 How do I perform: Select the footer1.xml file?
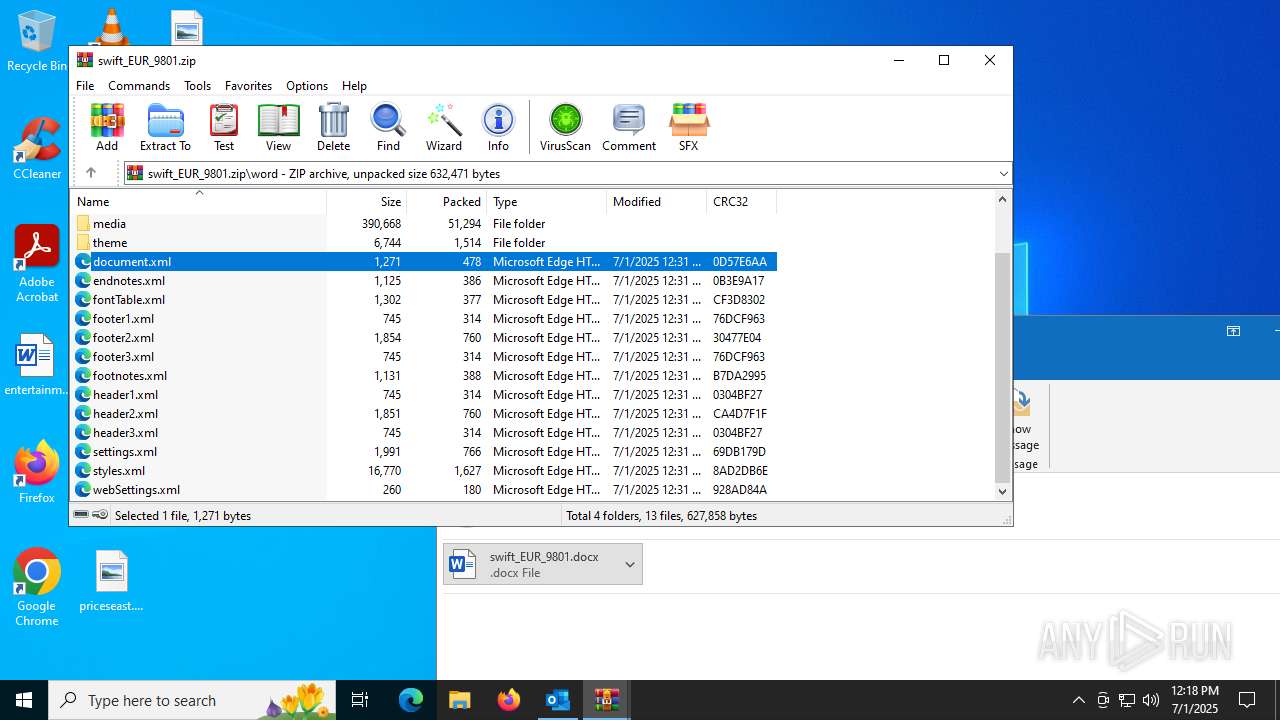(x=424, y=319)
